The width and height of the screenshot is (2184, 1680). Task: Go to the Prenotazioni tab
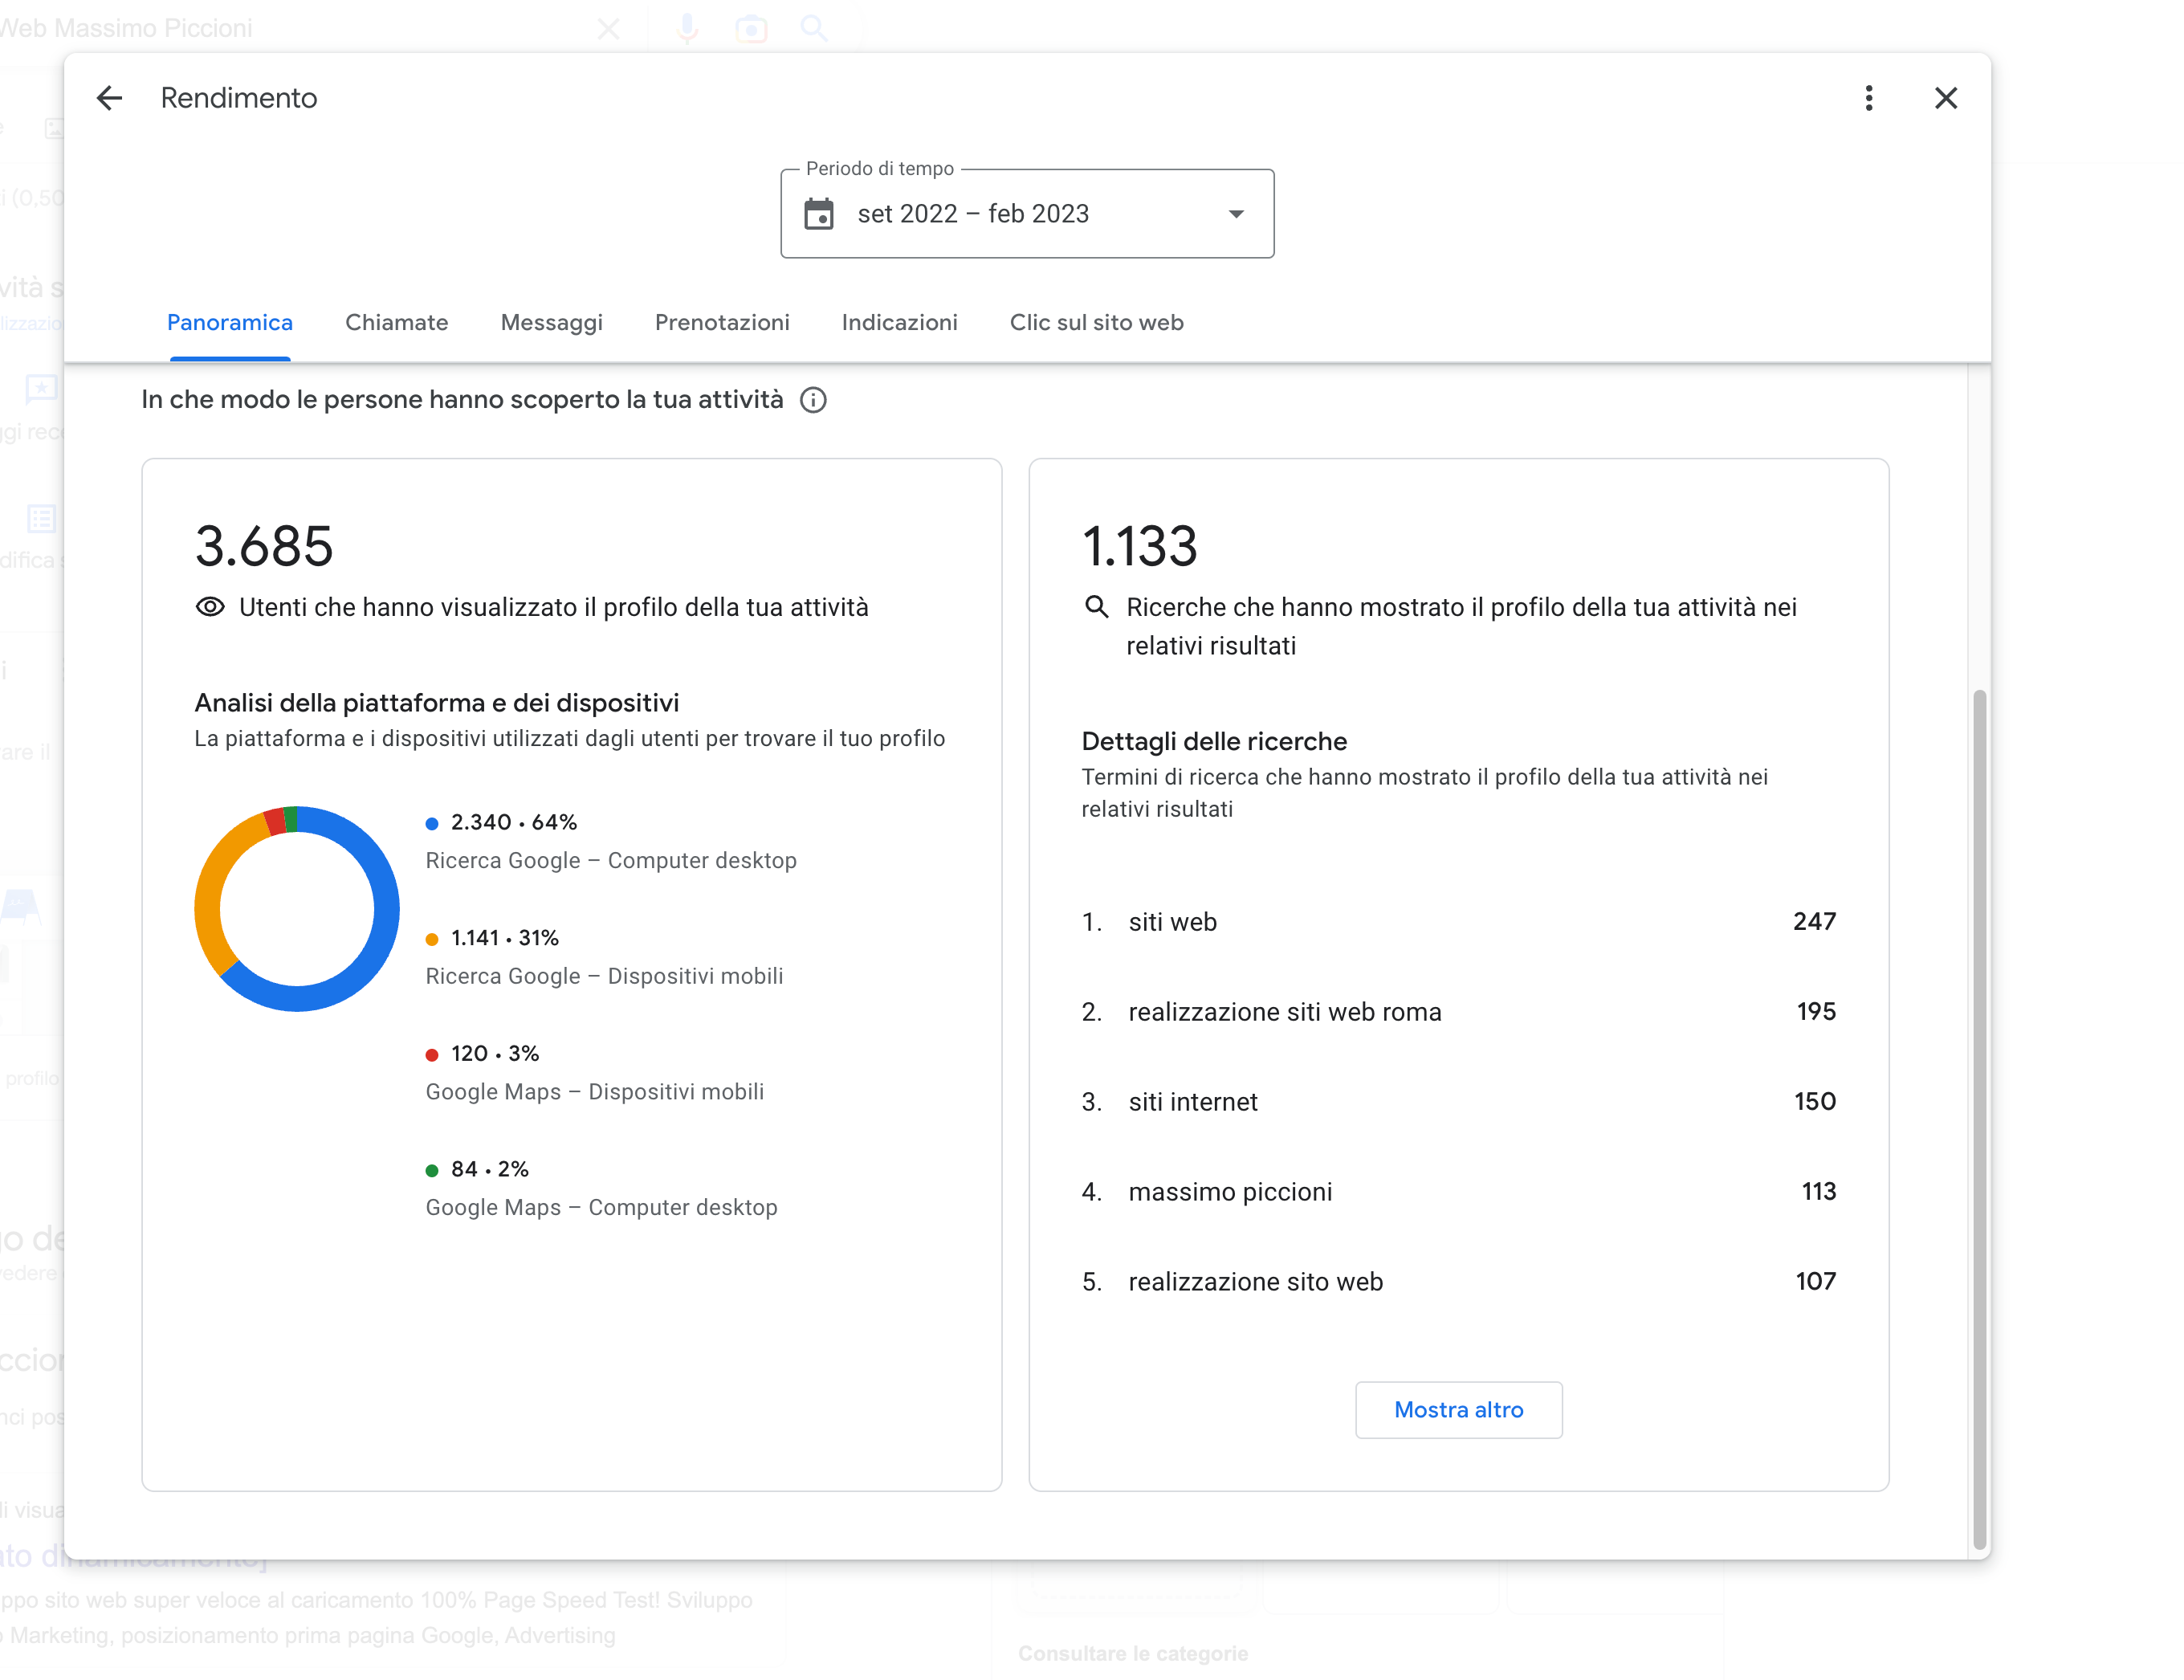tap(722, 323)
